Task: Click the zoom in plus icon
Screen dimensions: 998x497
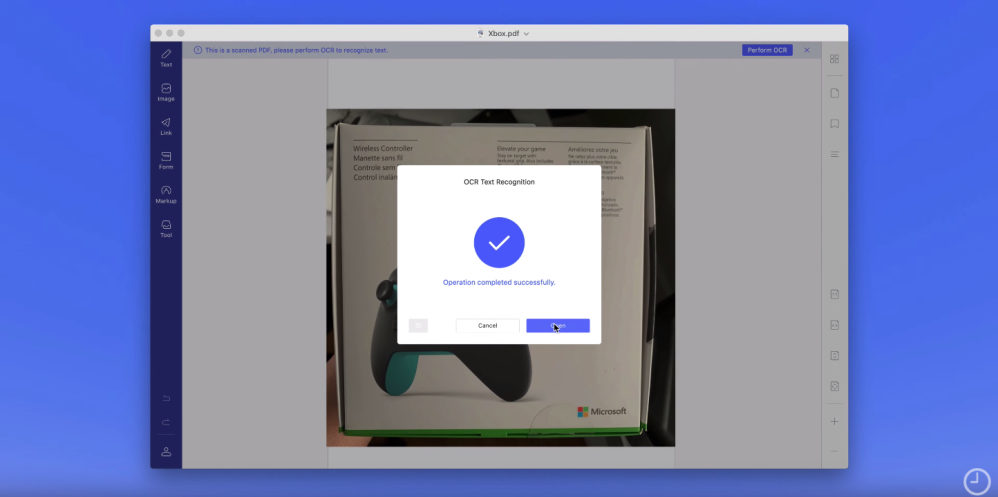Action: 834,421
